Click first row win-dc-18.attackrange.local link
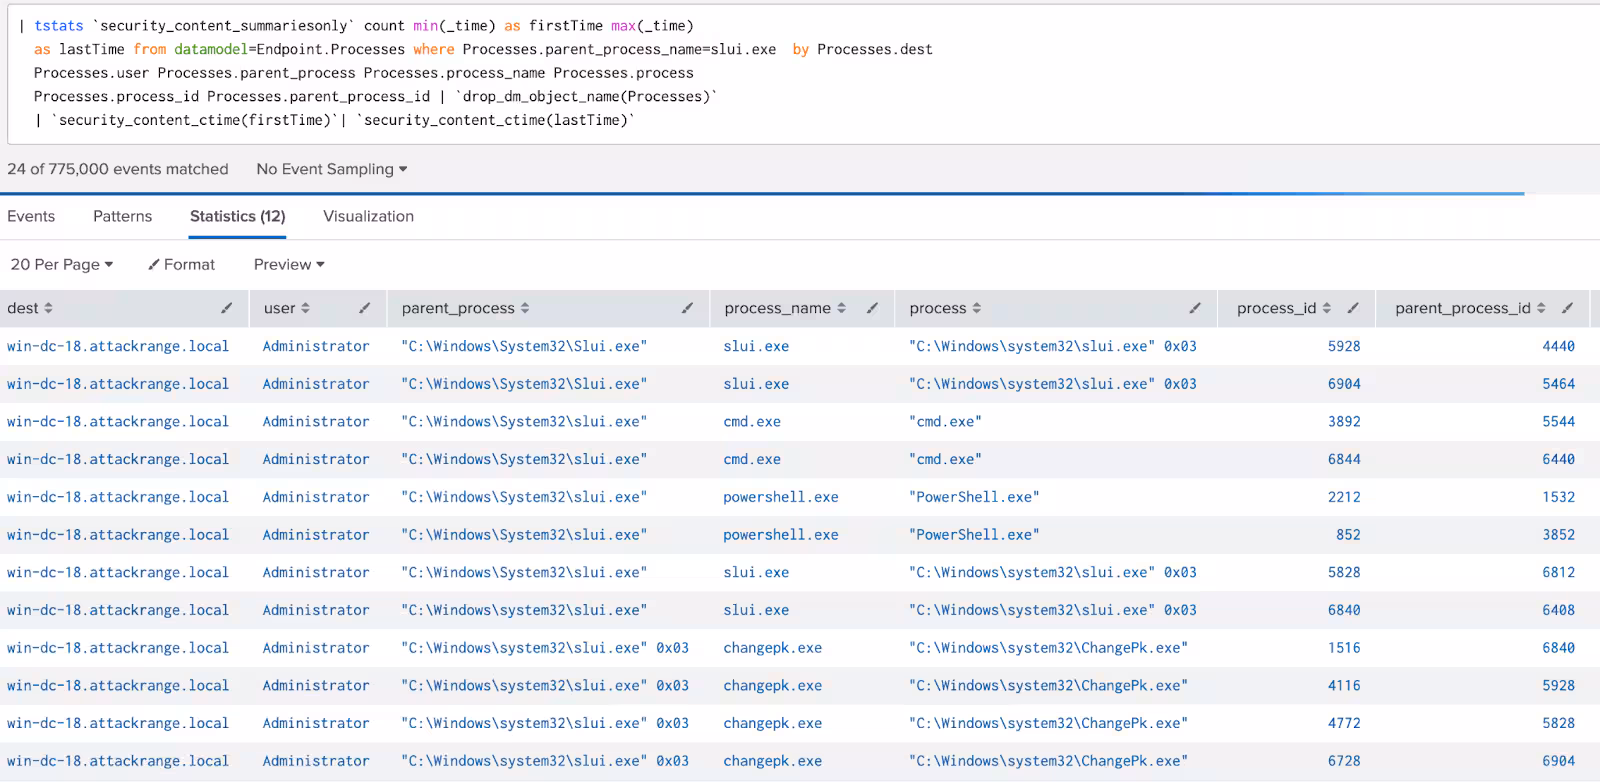This screenshot has width=1600, height=782. (118, 346)
